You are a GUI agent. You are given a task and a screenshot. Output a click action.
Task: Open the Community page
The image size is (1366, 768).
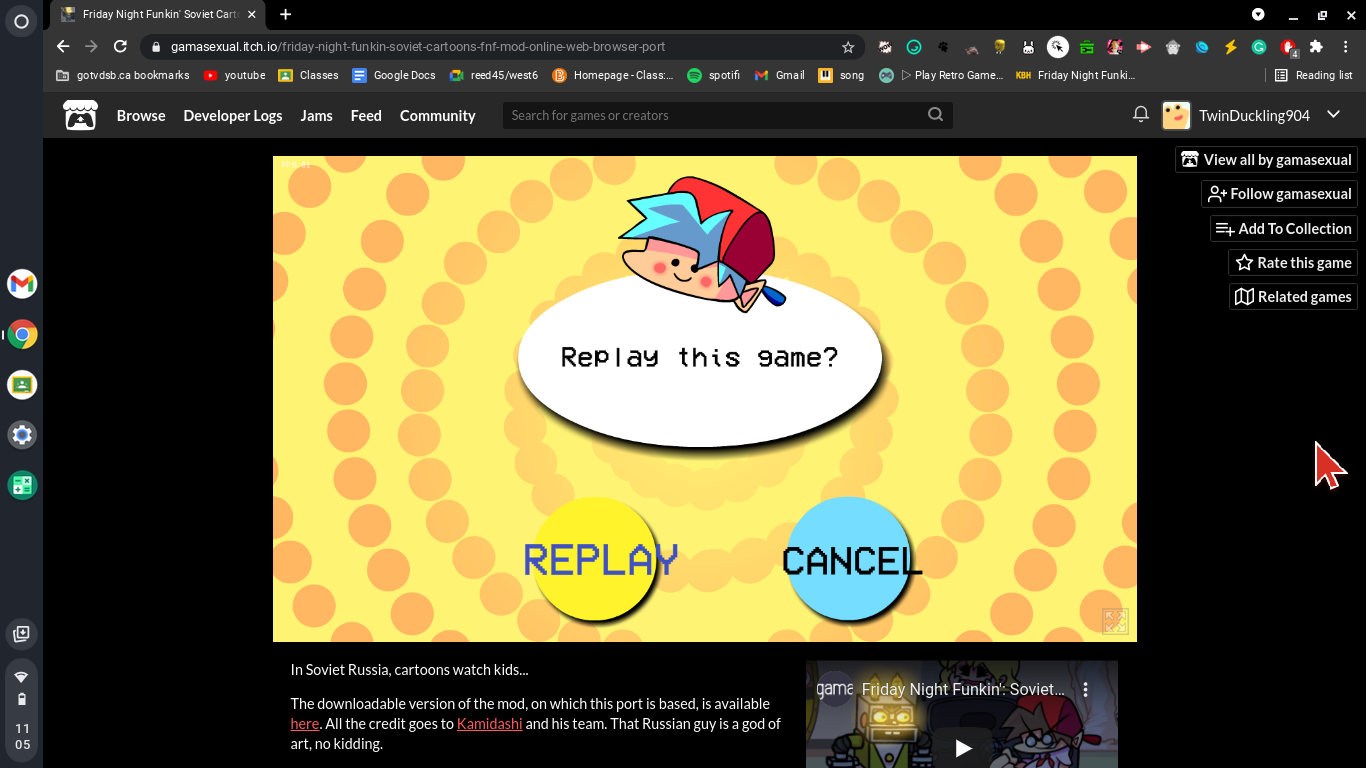click(438, 115)
